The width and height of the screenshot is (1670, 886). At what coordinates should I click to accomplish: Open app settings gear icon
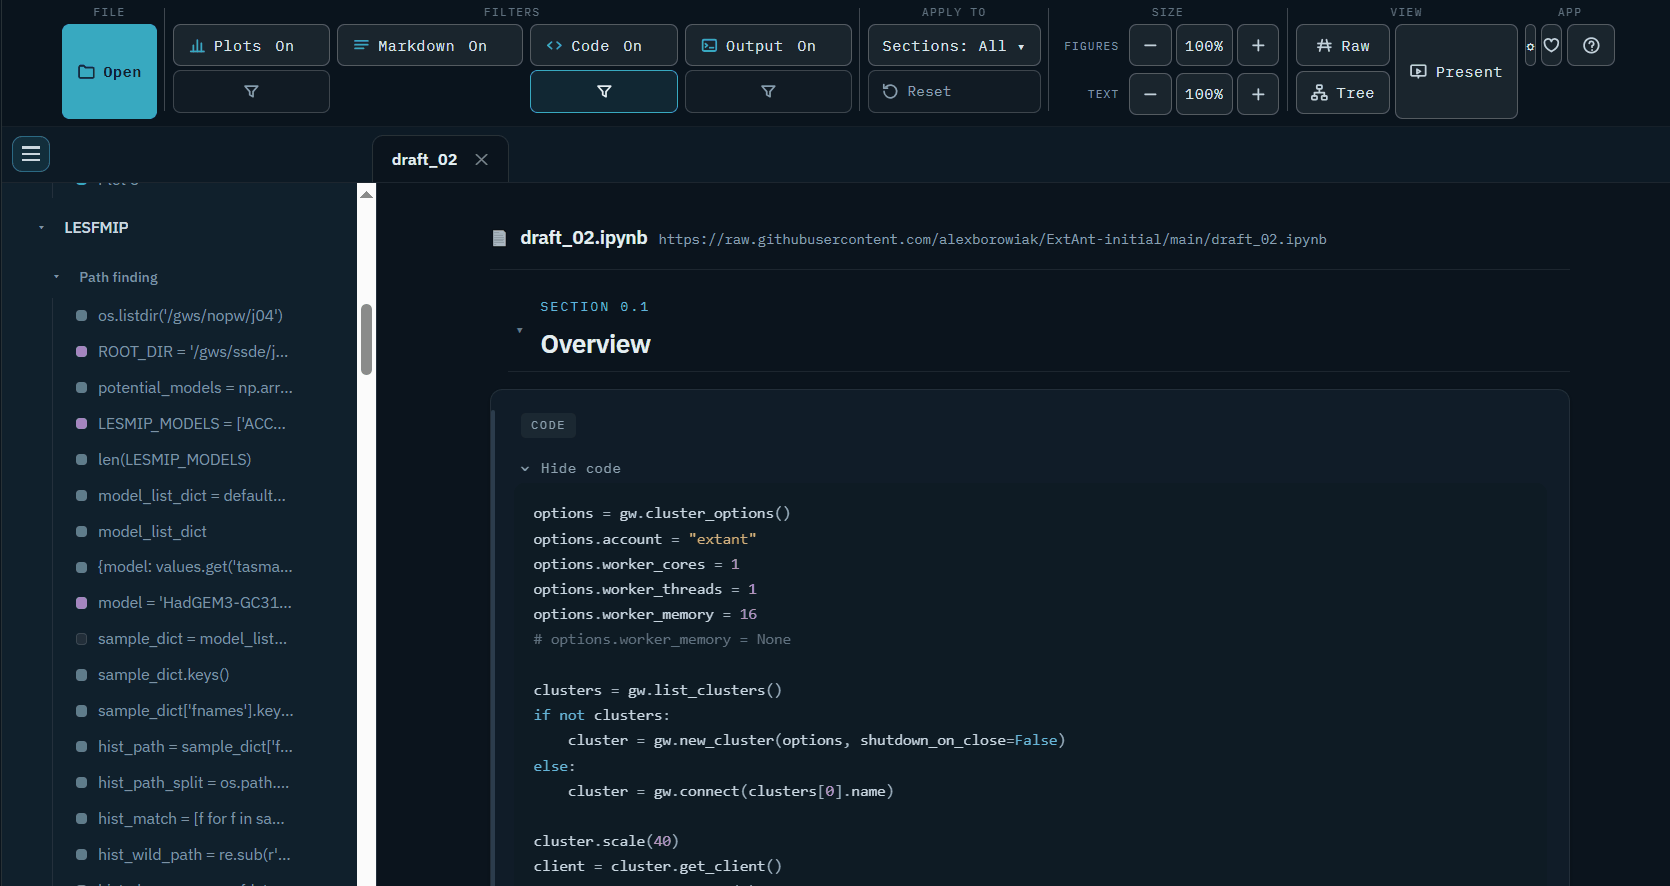[x=1530, y=46]
